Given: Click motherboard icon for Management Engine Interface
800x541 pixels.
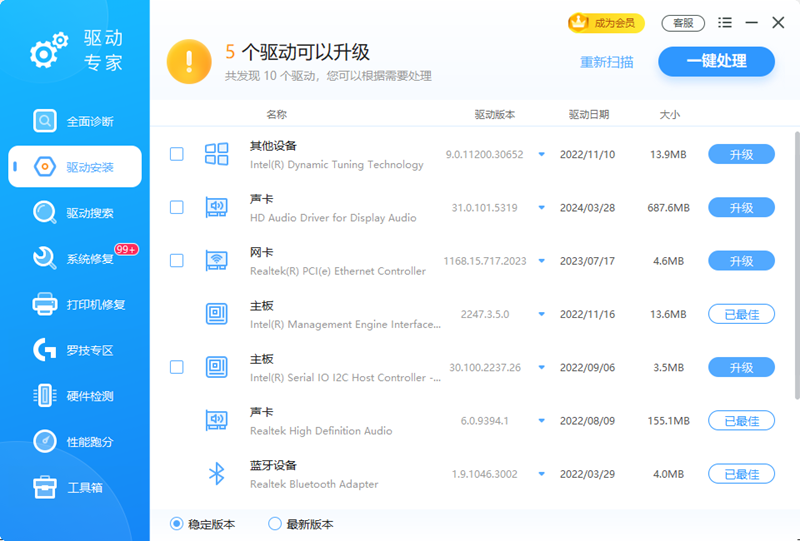Looking at the screenshot, I should point(216,314).
